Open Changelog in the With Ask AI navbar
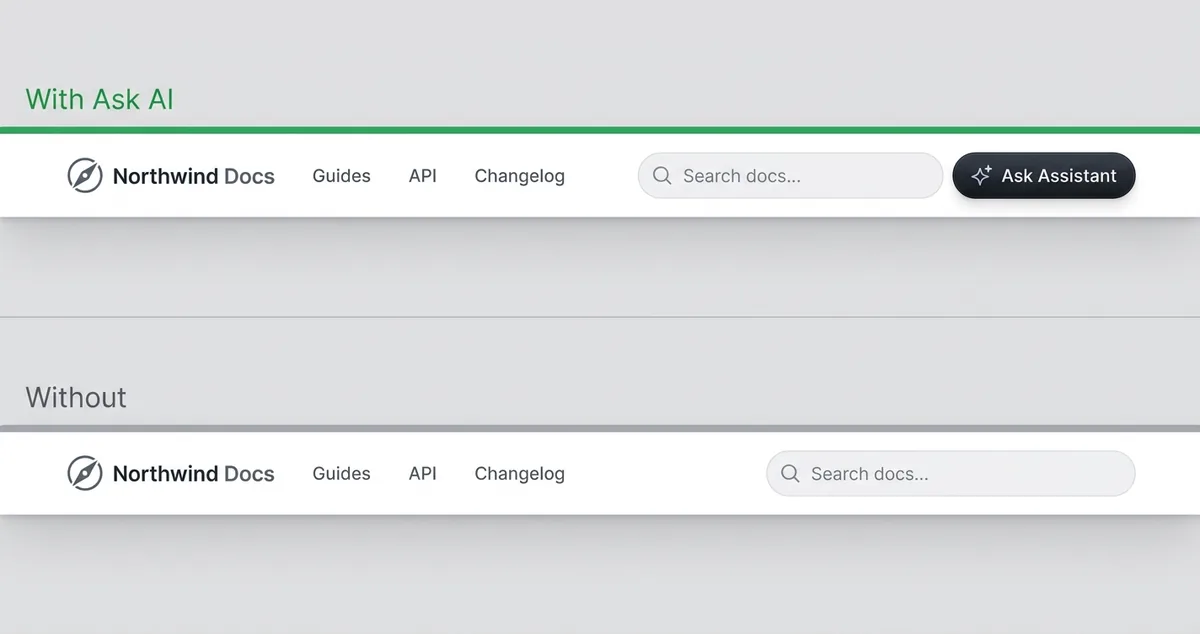 (519, 176)
